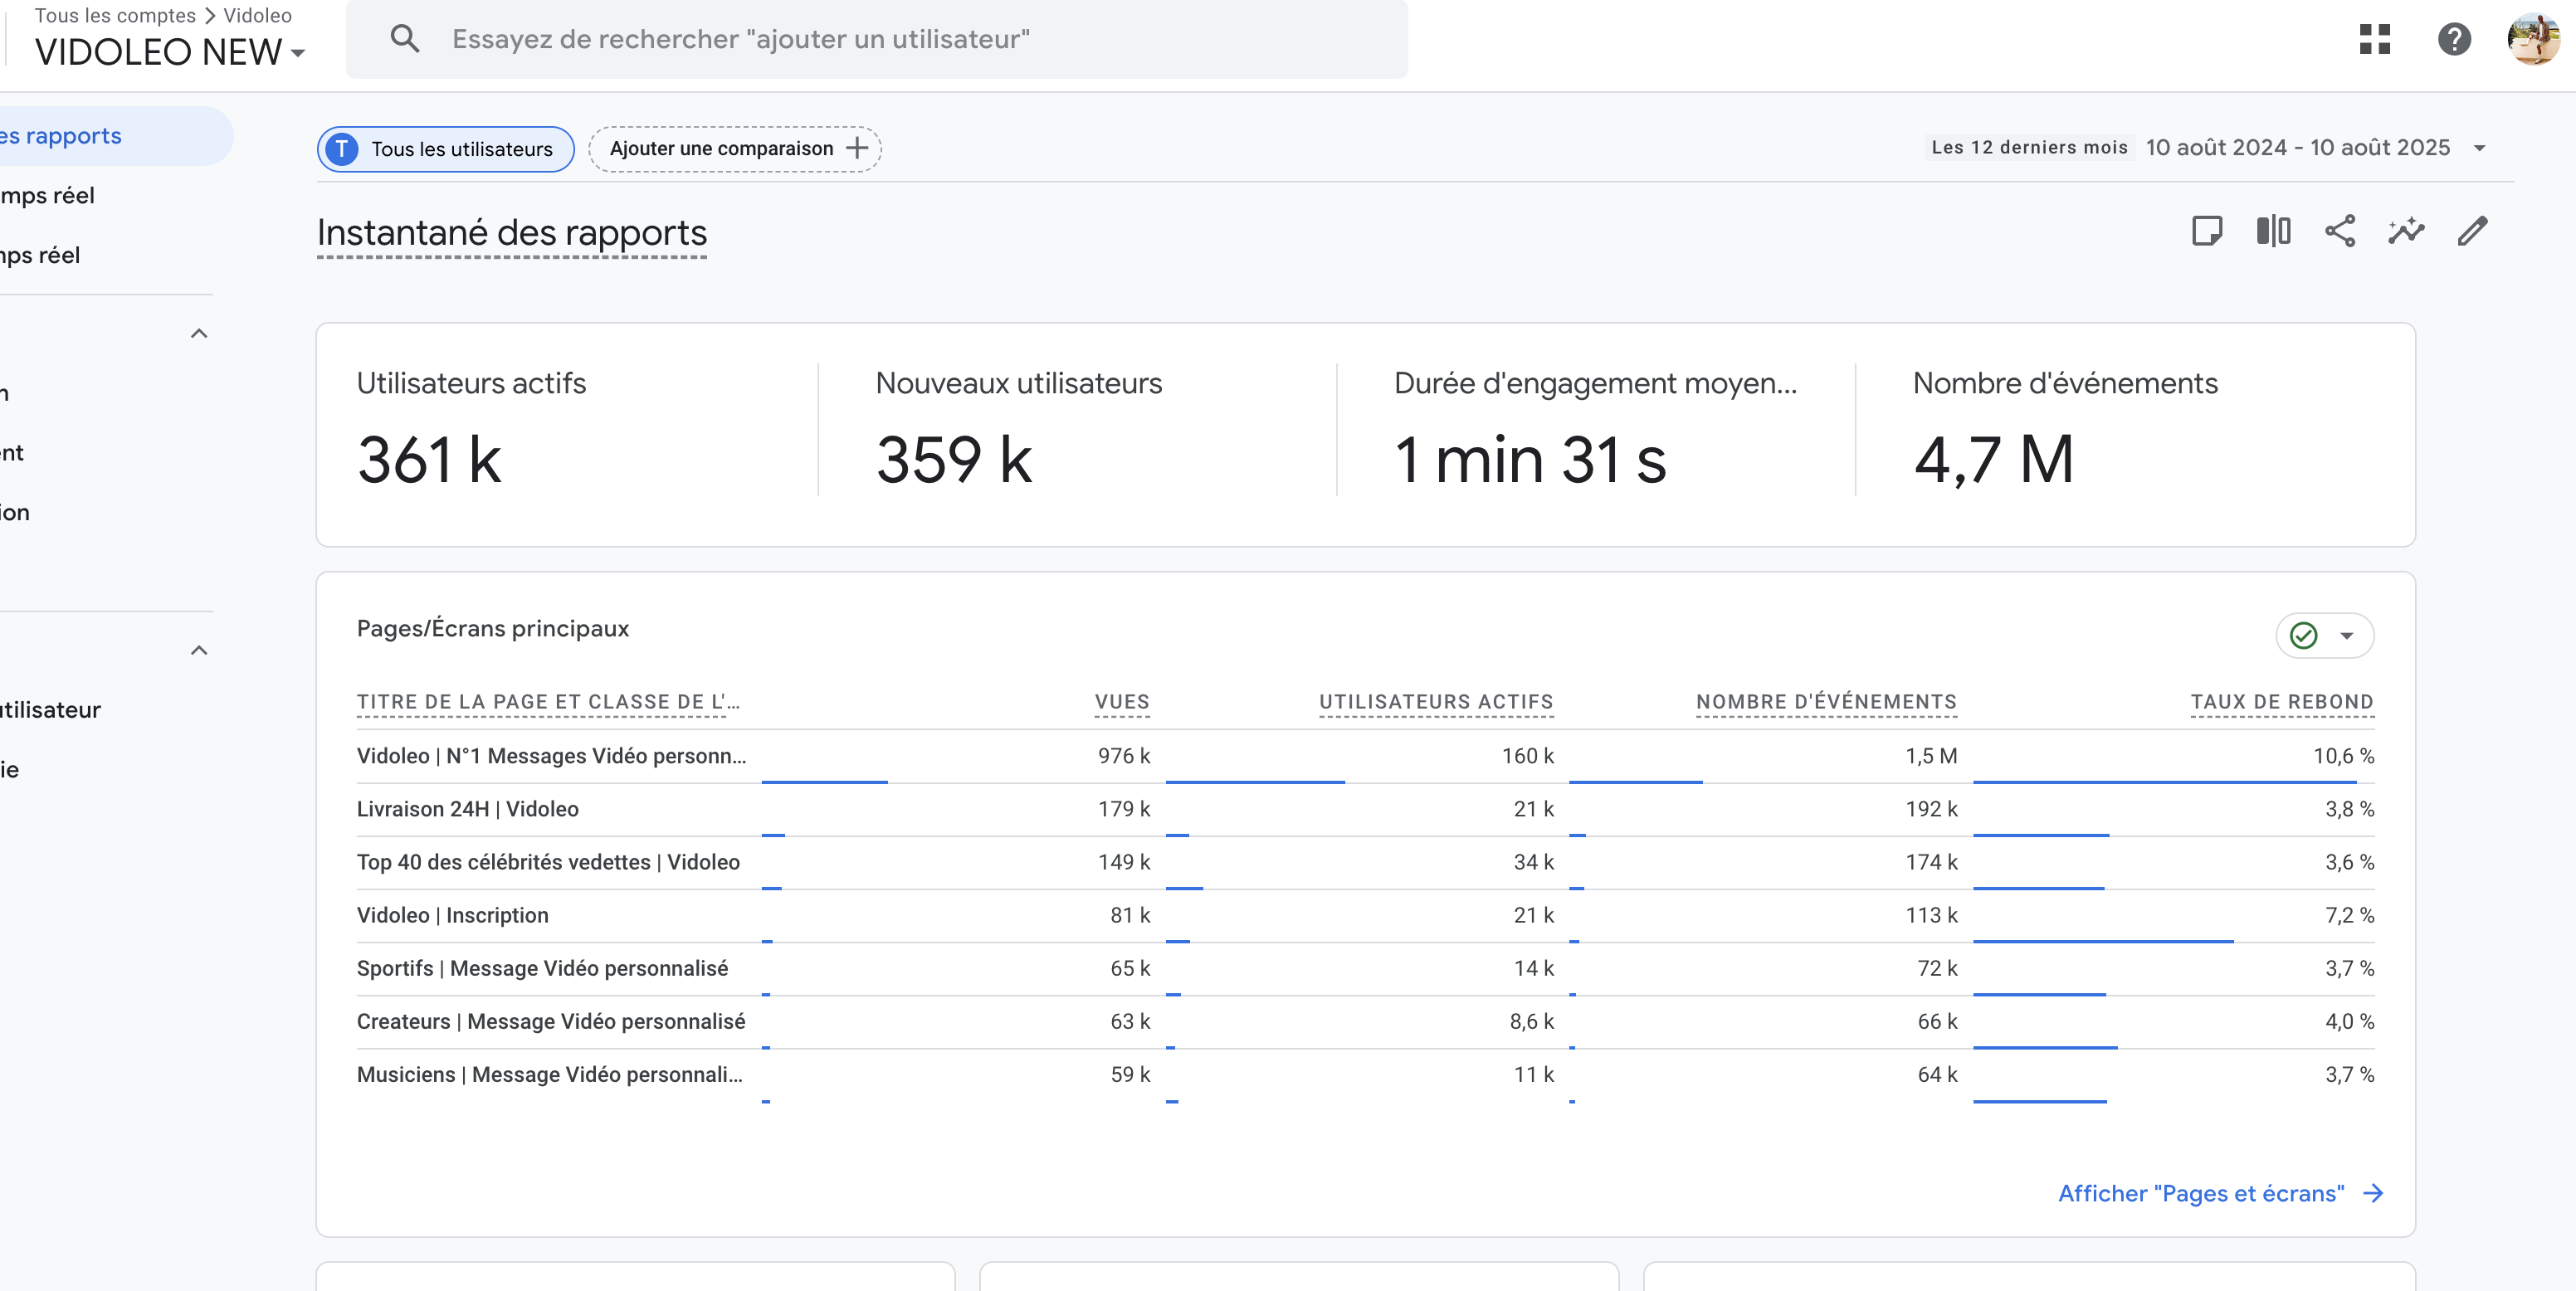Open the user profile avatar
Viewport: 2576px width, 1291px height.
tap(2532, 39)
